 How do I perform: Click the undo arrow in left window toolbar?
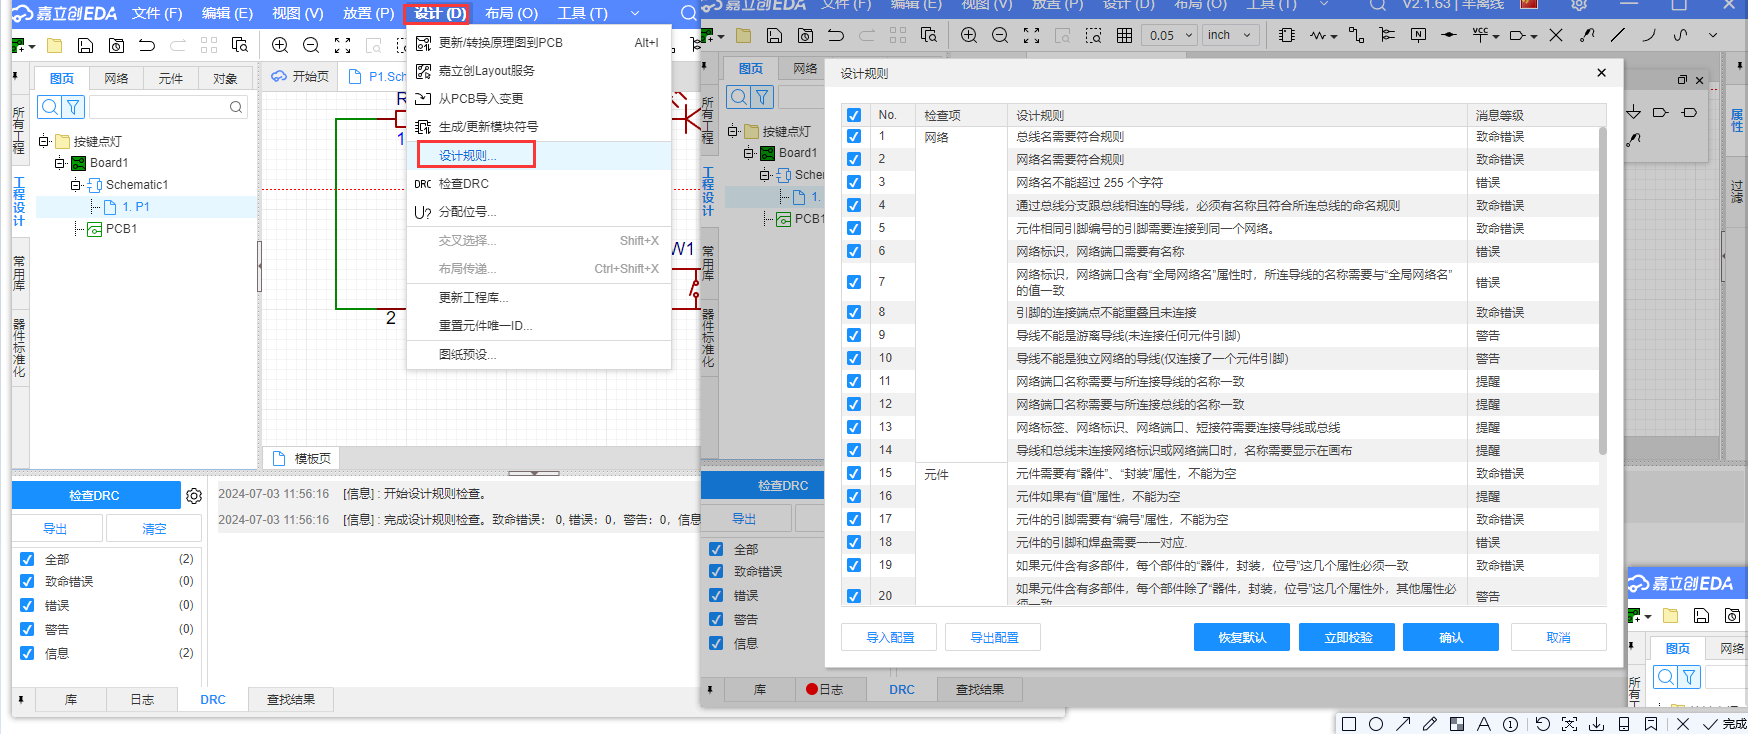point(147,45)
